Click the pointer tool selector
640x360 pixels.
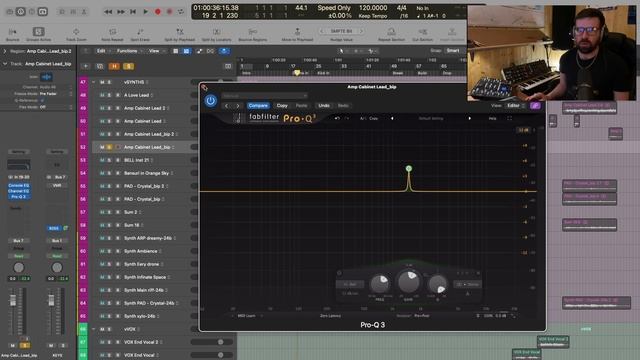click(x=341, y=51)
